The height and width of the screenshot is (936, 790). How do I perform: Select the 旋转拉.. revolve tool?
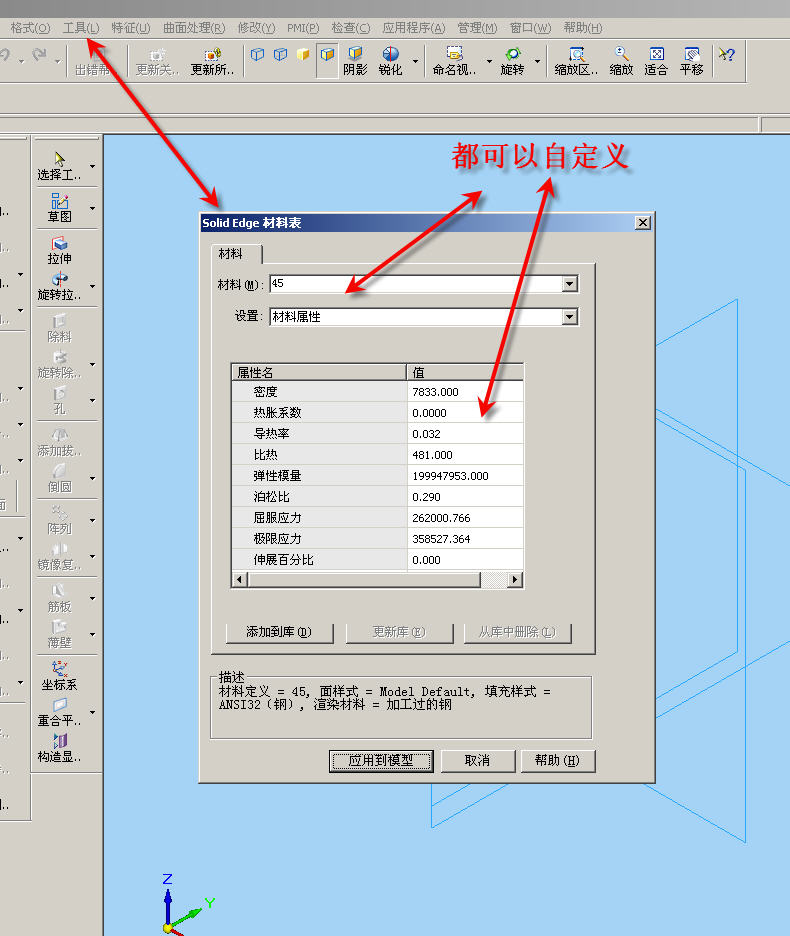[59, 287]
